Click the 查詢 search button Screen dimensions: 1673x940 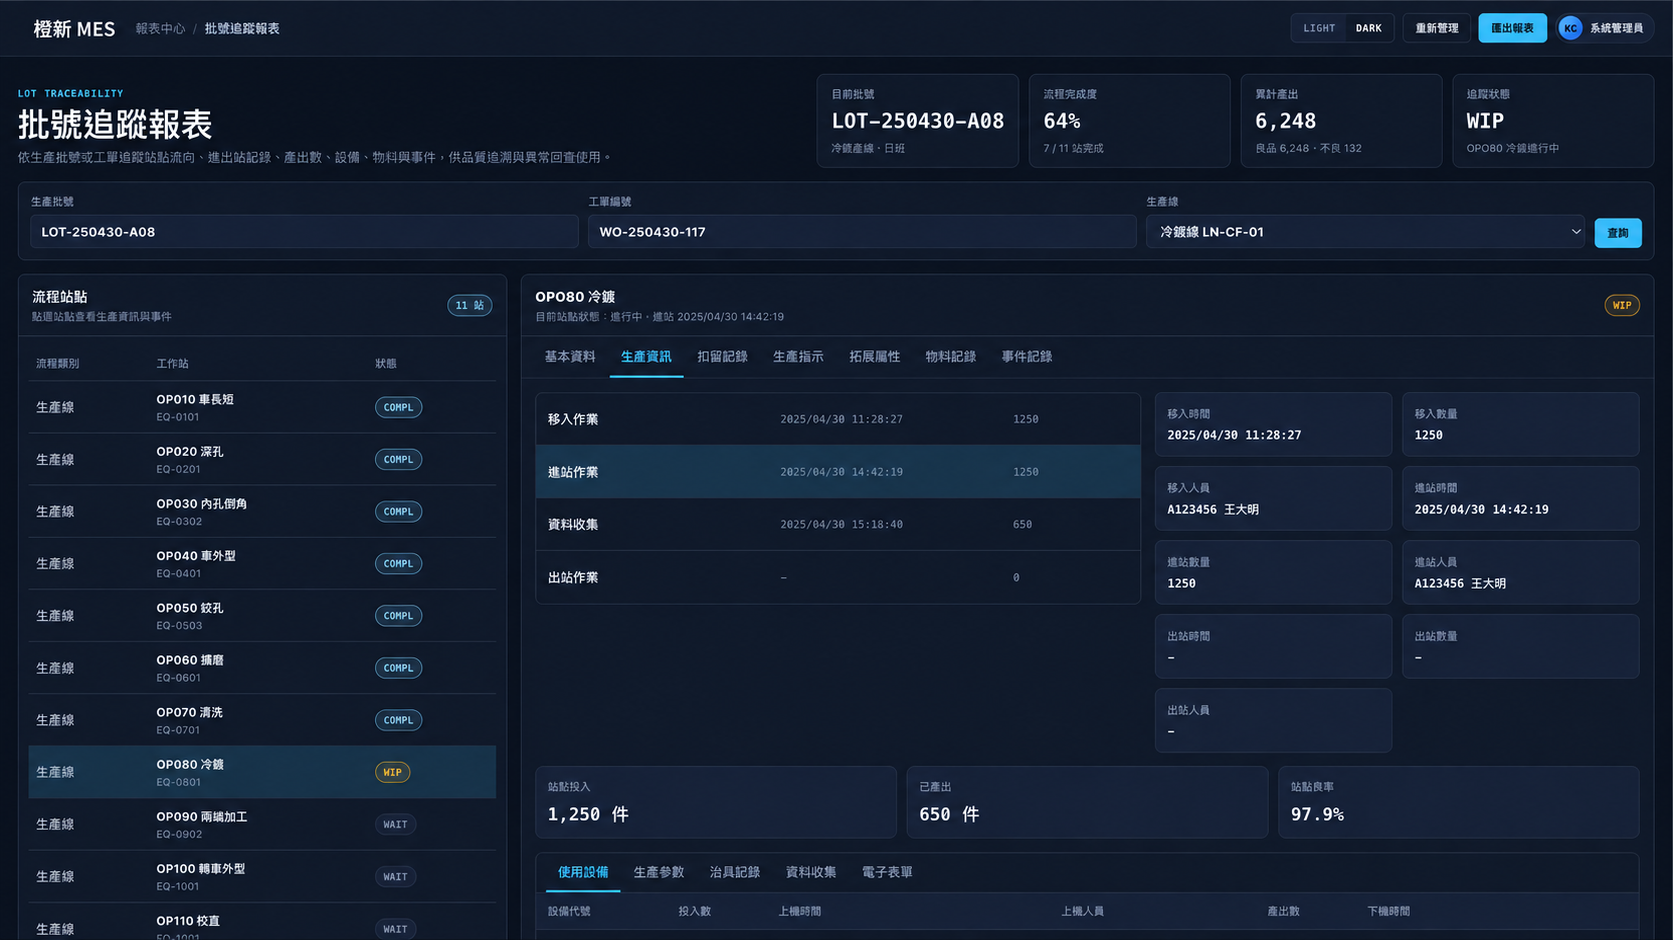tap(1617, 233)
